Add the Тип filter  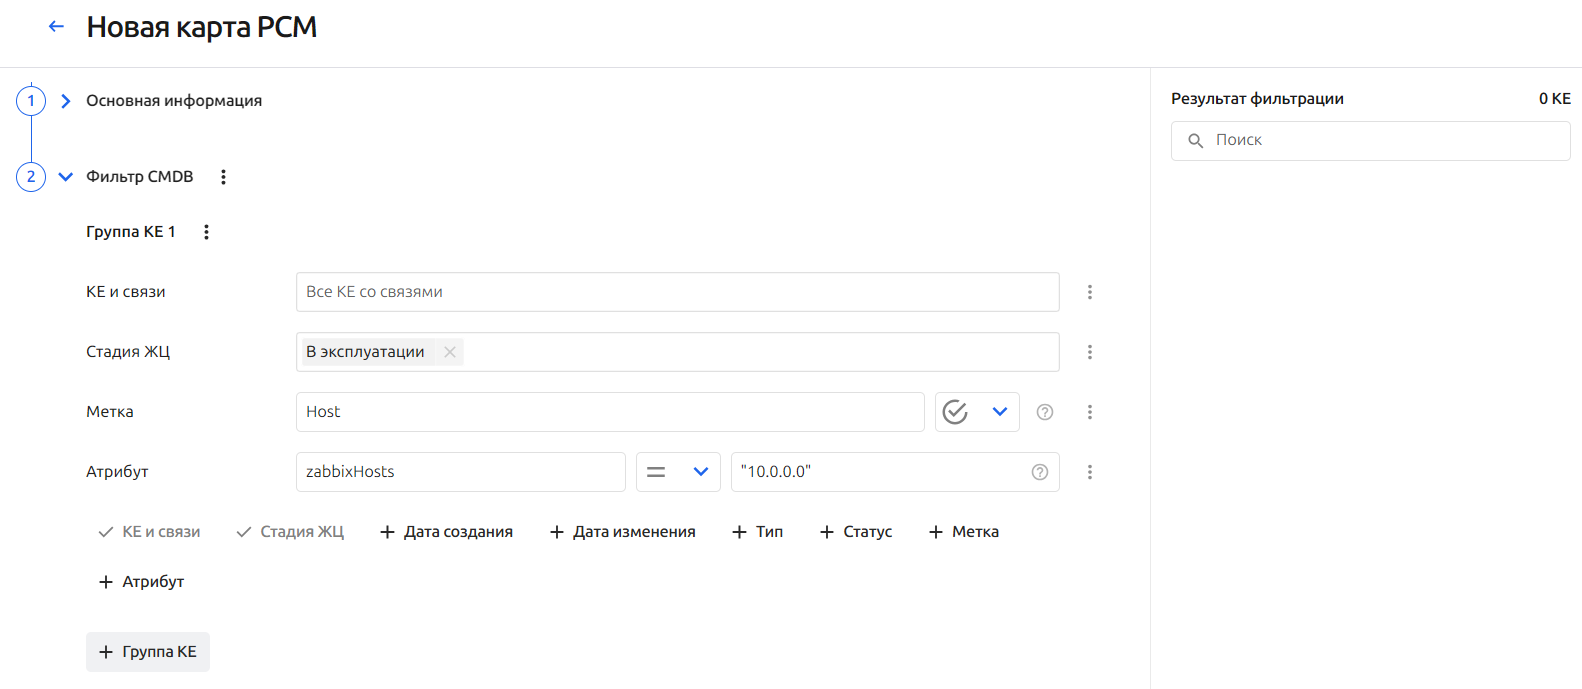(x=757, y=532)
